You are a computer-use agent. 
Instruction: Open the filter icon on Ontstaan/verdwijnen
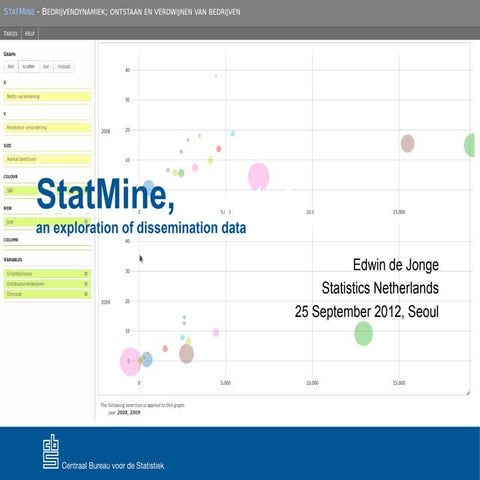(86, 284)
